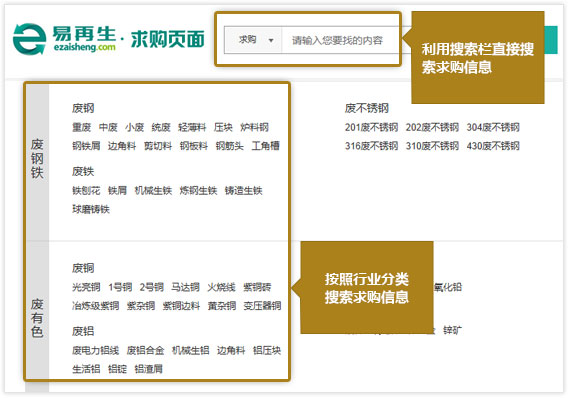
Task: Open the 废铁 category heading
Action: click(83, 171)
